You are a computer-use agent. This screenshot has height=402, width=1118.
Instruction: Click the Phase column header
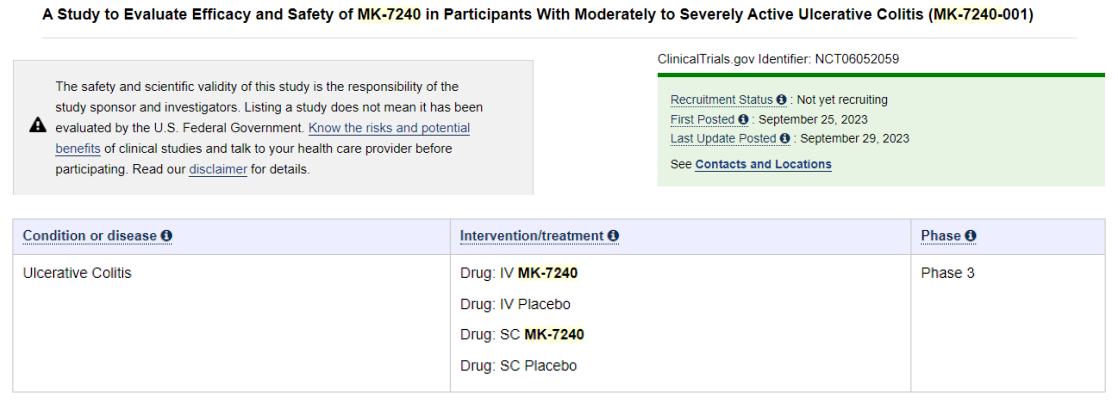coord(941,236)
